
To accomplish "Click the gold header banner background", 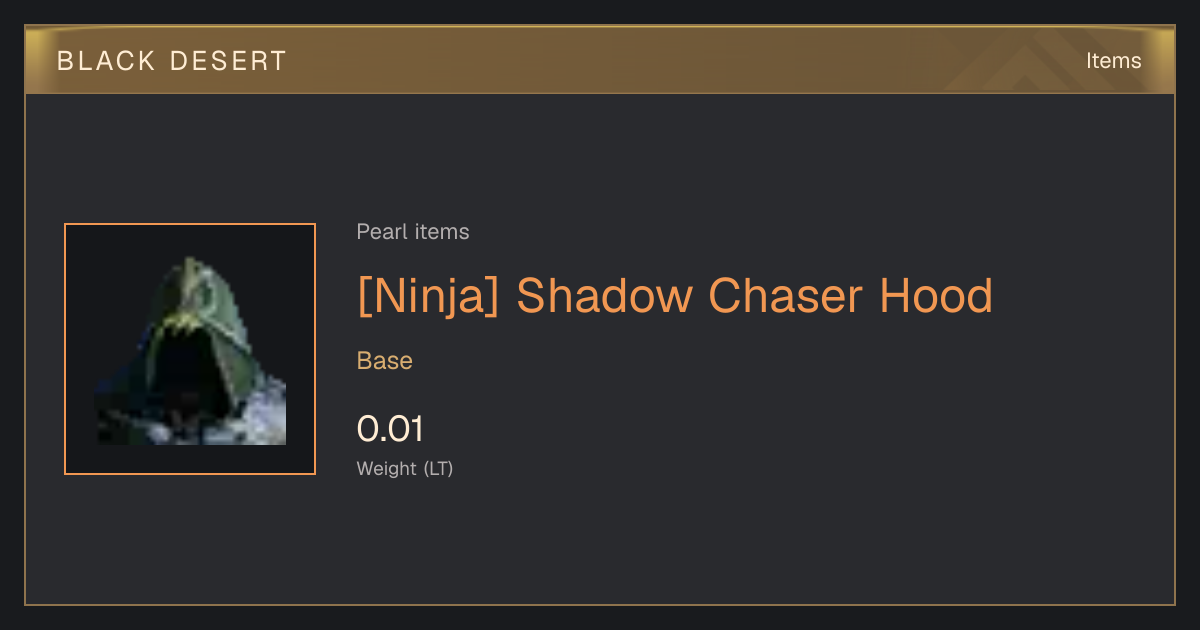I will 600,61.
